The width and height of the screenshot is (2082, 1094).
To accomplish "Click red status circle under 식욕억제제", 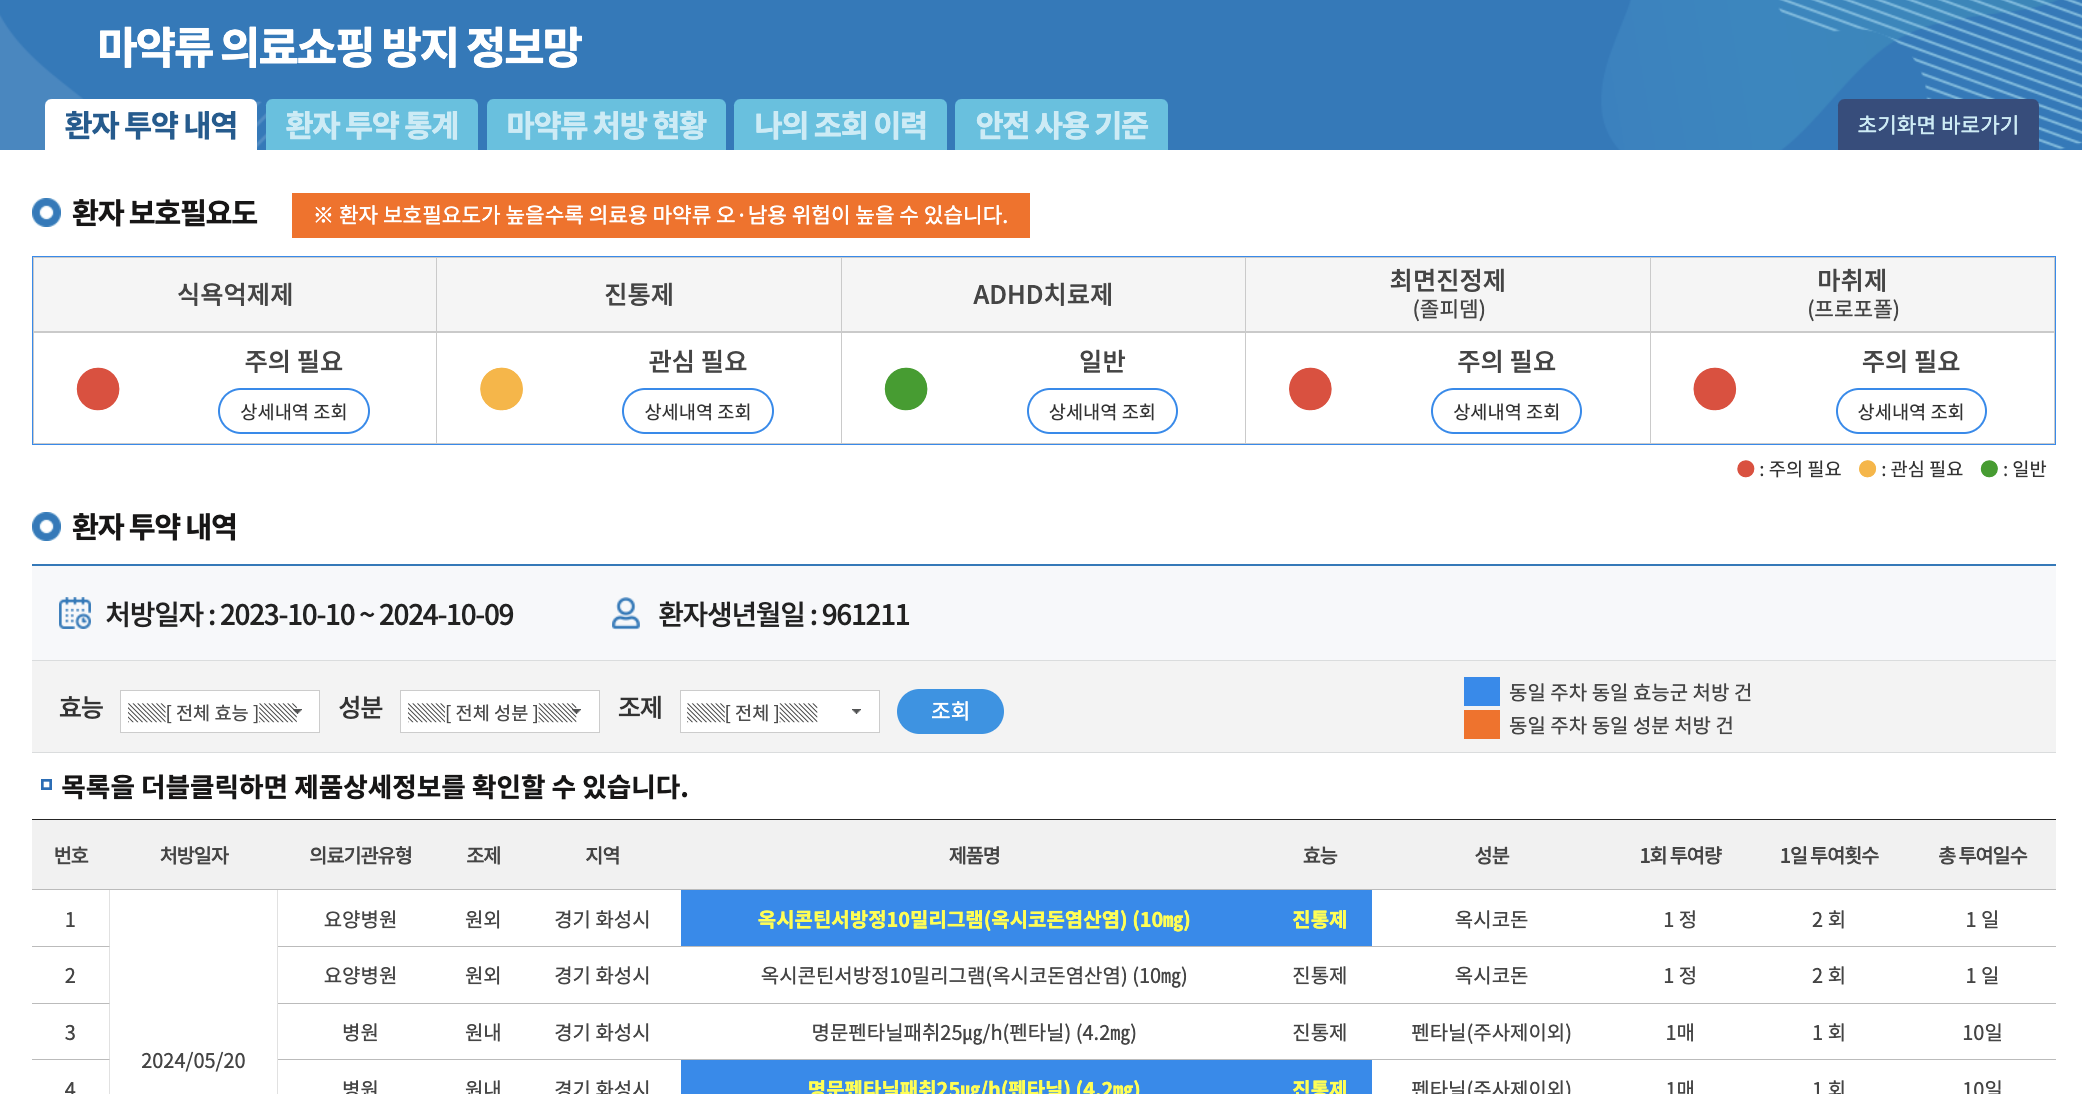I will pyautogui.click(x=98, y=389).
